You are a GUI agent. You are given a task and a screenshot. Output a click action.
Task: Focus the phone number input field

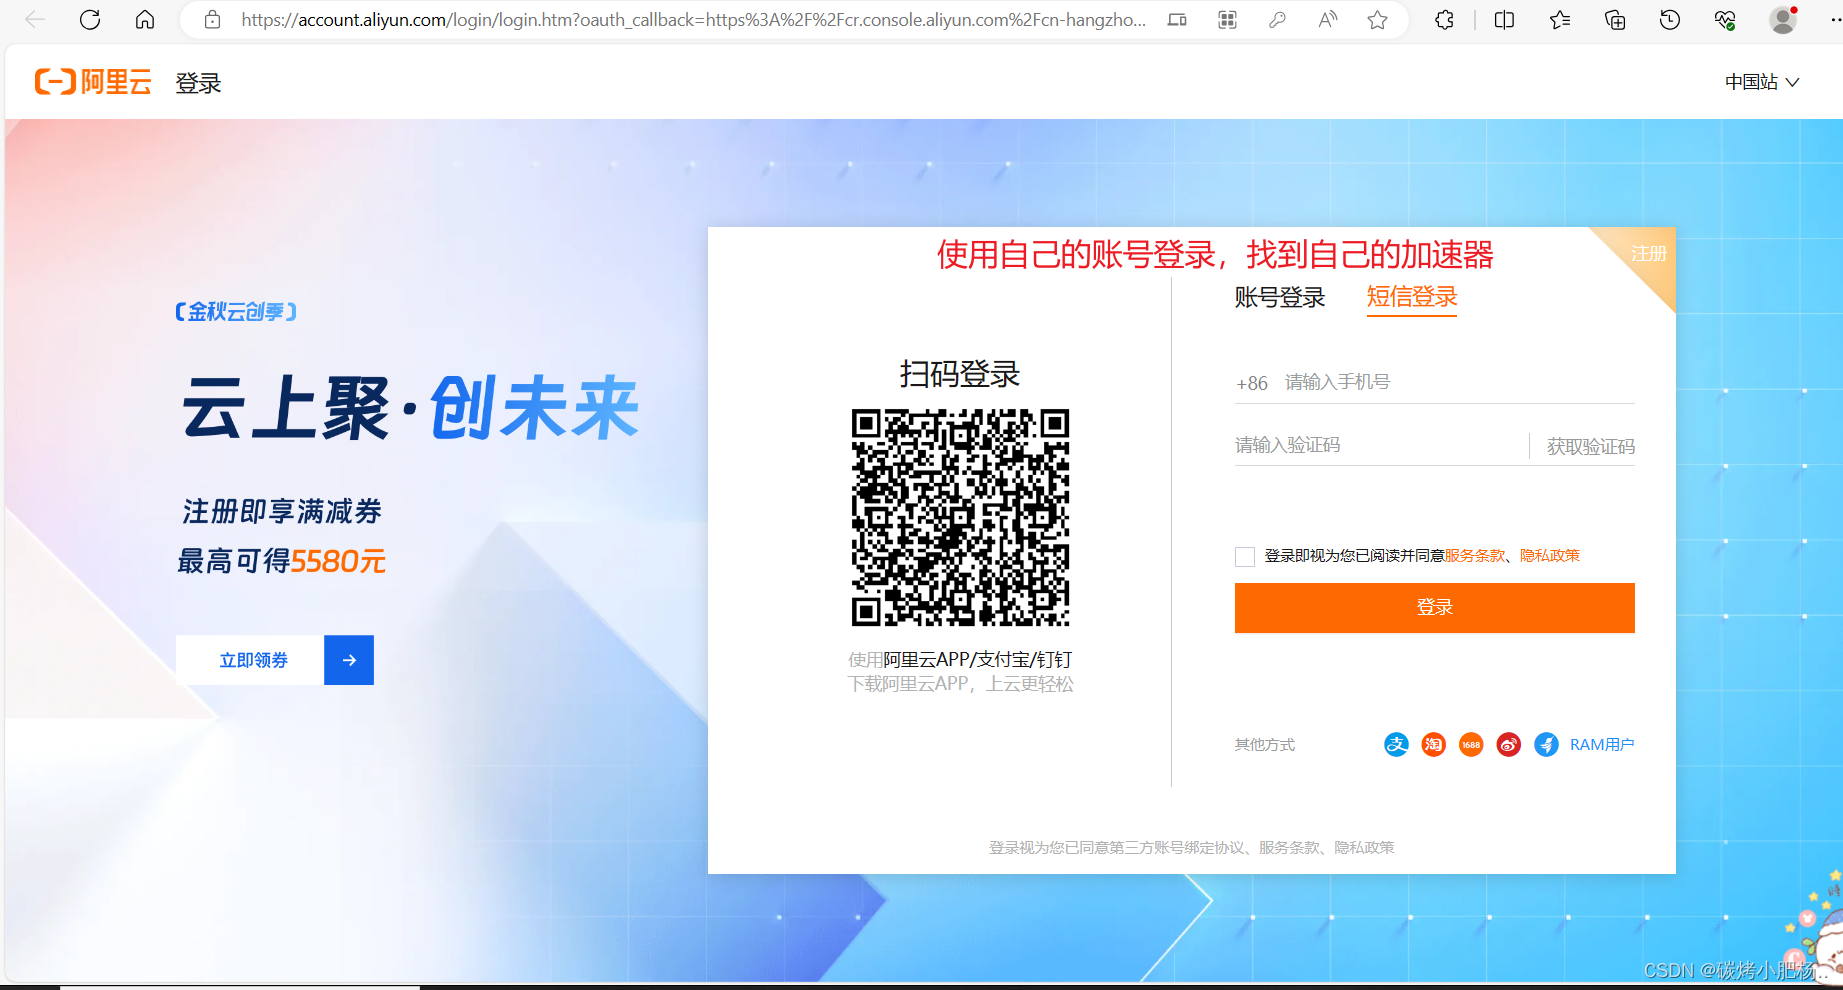(x=1458, y=382)
